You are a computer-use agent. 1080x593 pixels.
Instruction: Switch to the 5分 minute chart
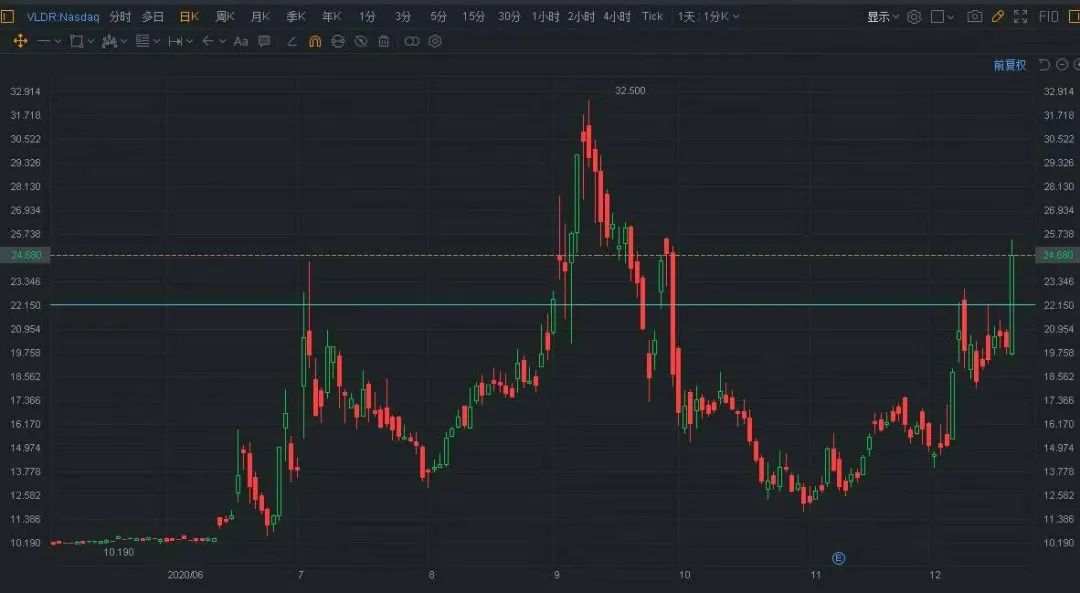[x=439, y=17]
